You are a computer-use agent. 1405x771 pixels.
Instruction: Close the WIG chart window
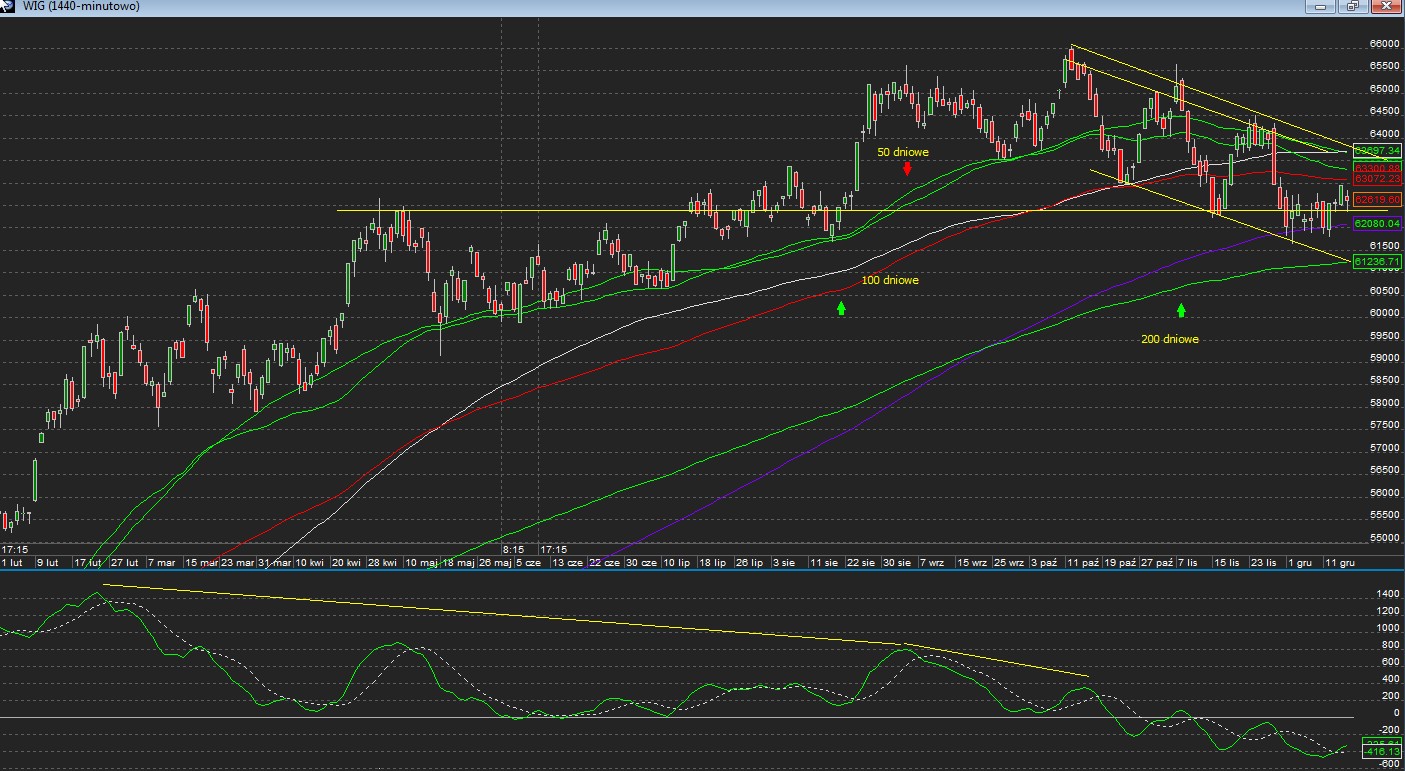(1385, 6)
